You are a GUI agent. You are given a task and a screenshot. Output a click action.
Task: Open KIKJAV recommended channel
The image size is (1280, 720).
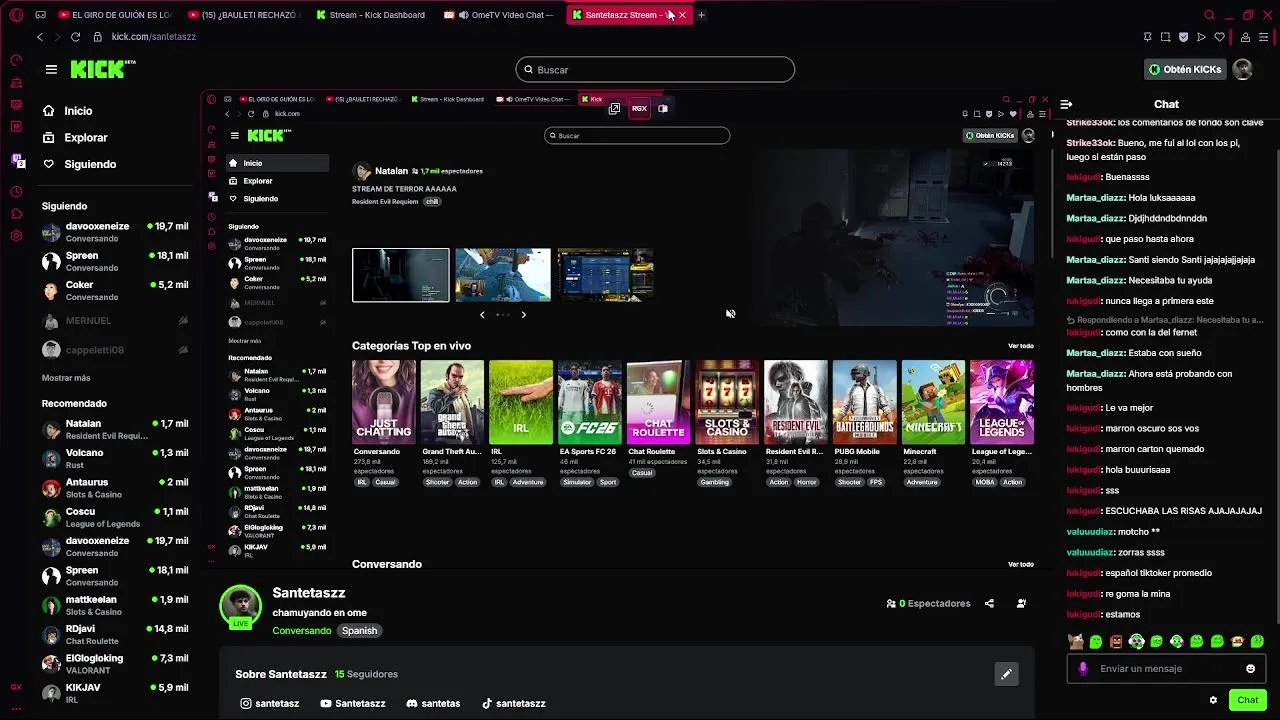pos(115,693)
